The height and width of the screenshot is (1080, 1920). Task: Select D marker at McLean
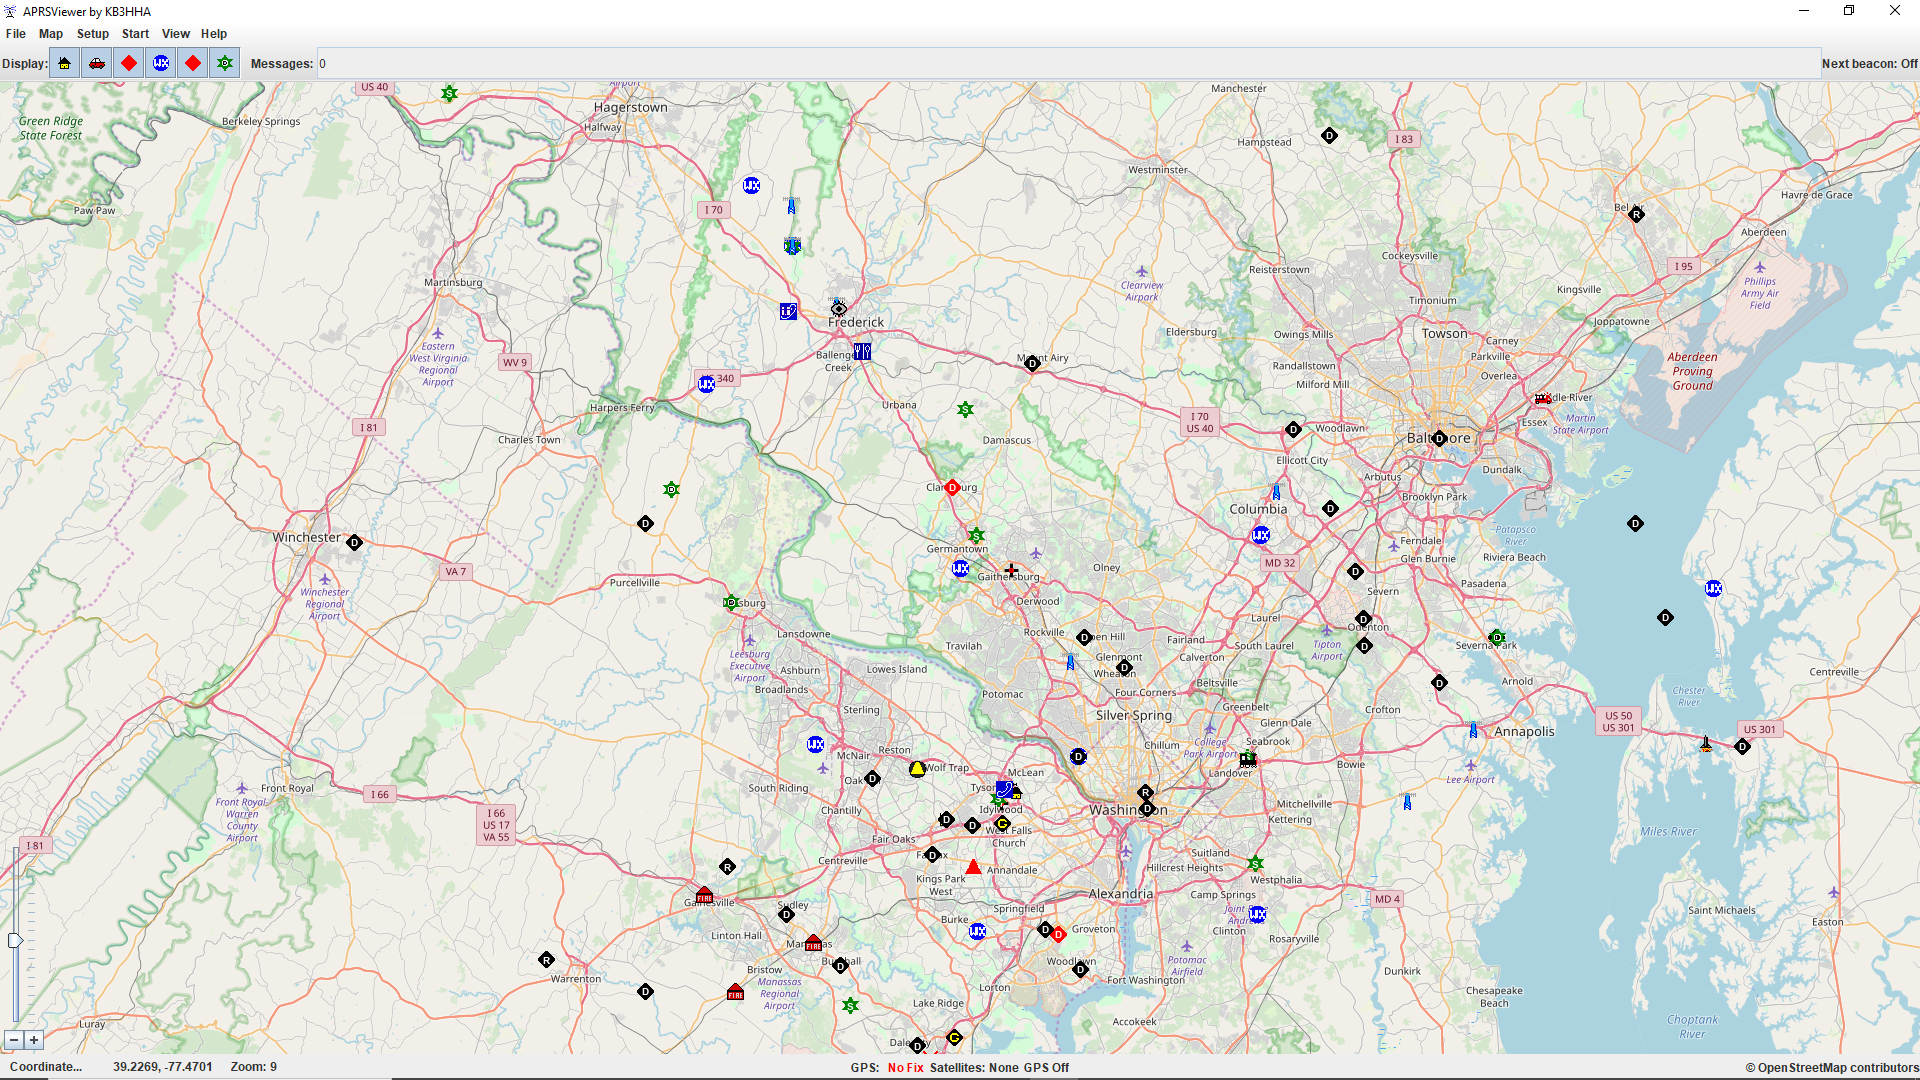(1078, 757)
